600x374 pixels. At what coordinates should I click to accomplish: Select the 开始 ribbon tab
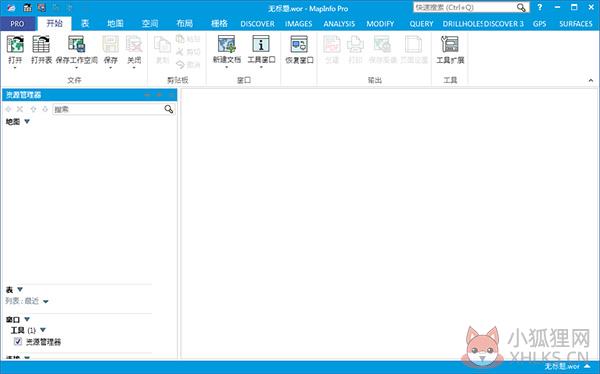[x=54, y=23]
